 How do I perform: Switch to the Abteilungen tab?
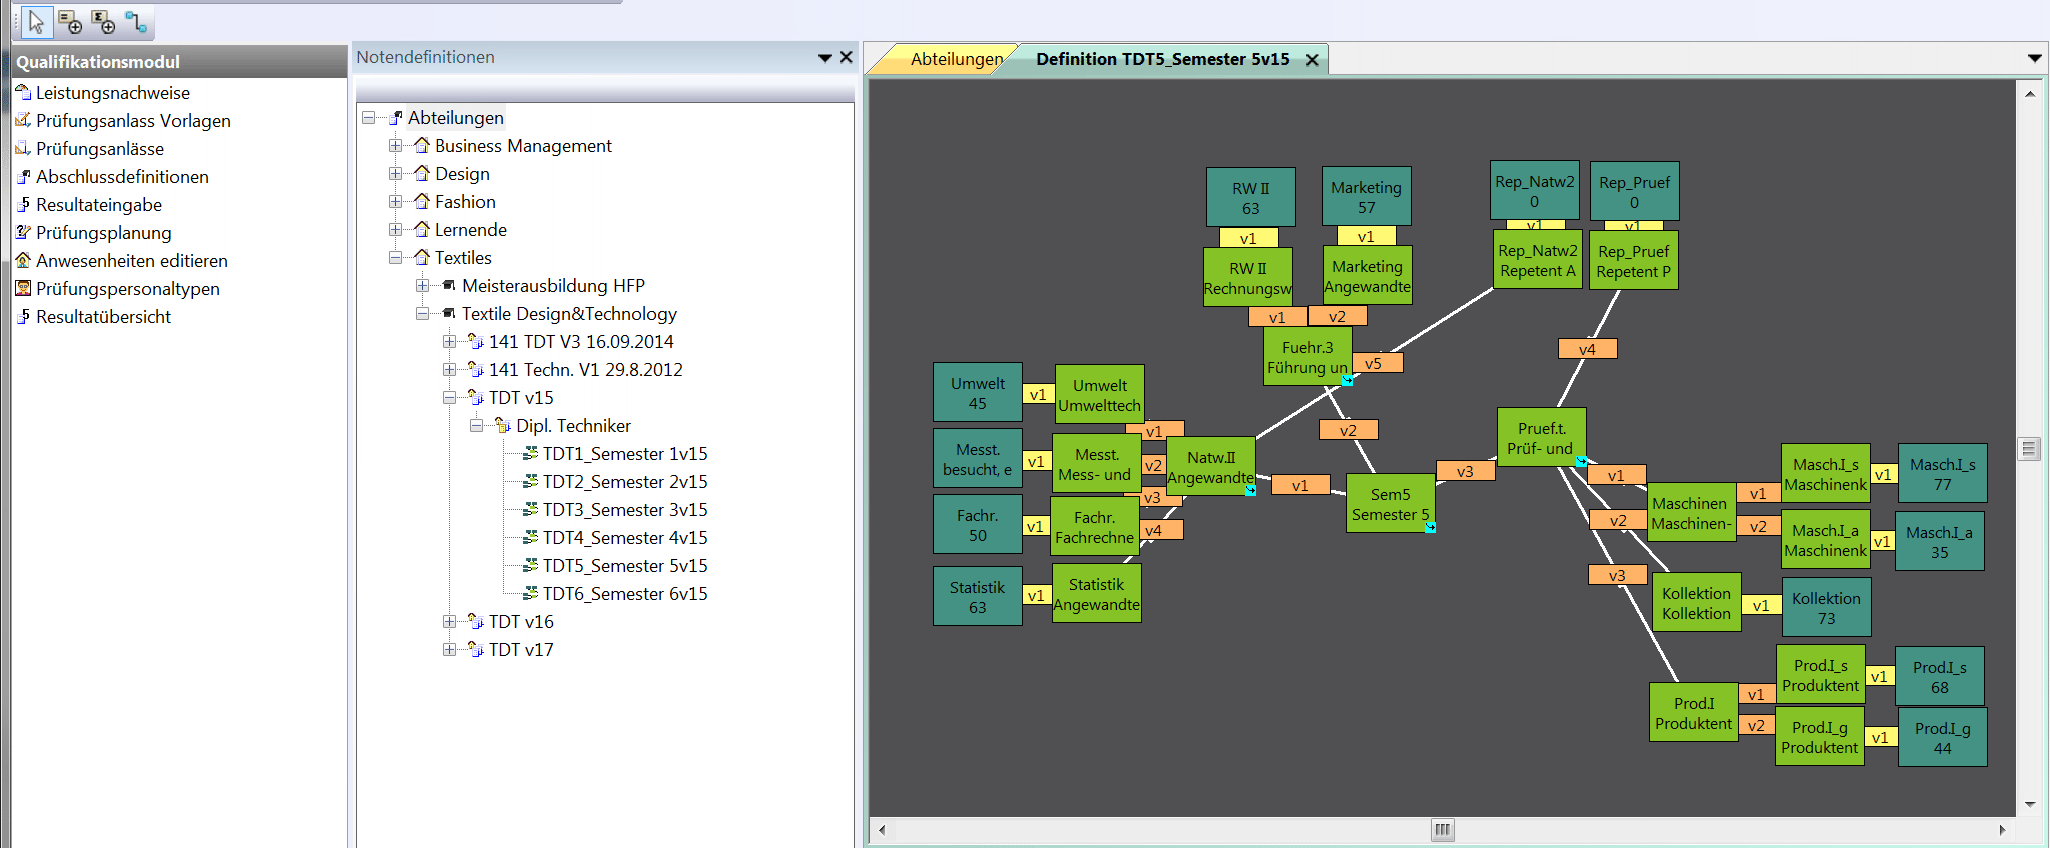(955, 59)
